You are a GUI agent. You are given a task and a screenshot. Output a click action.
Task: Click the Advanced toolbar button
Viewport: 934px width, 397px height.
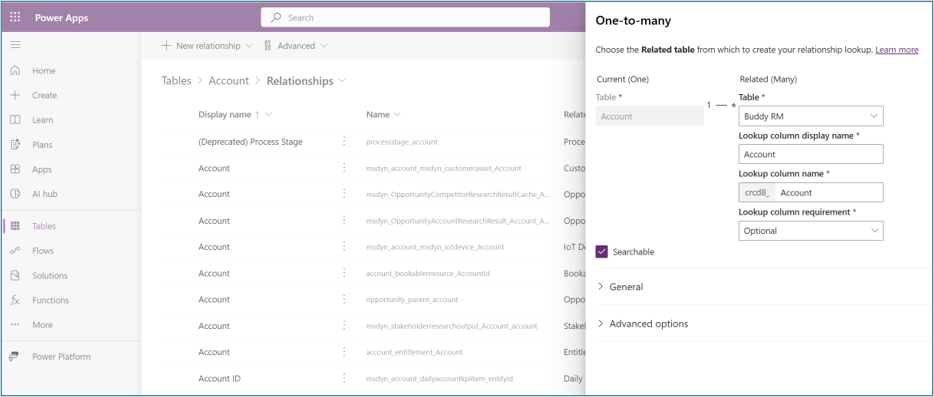295,46
